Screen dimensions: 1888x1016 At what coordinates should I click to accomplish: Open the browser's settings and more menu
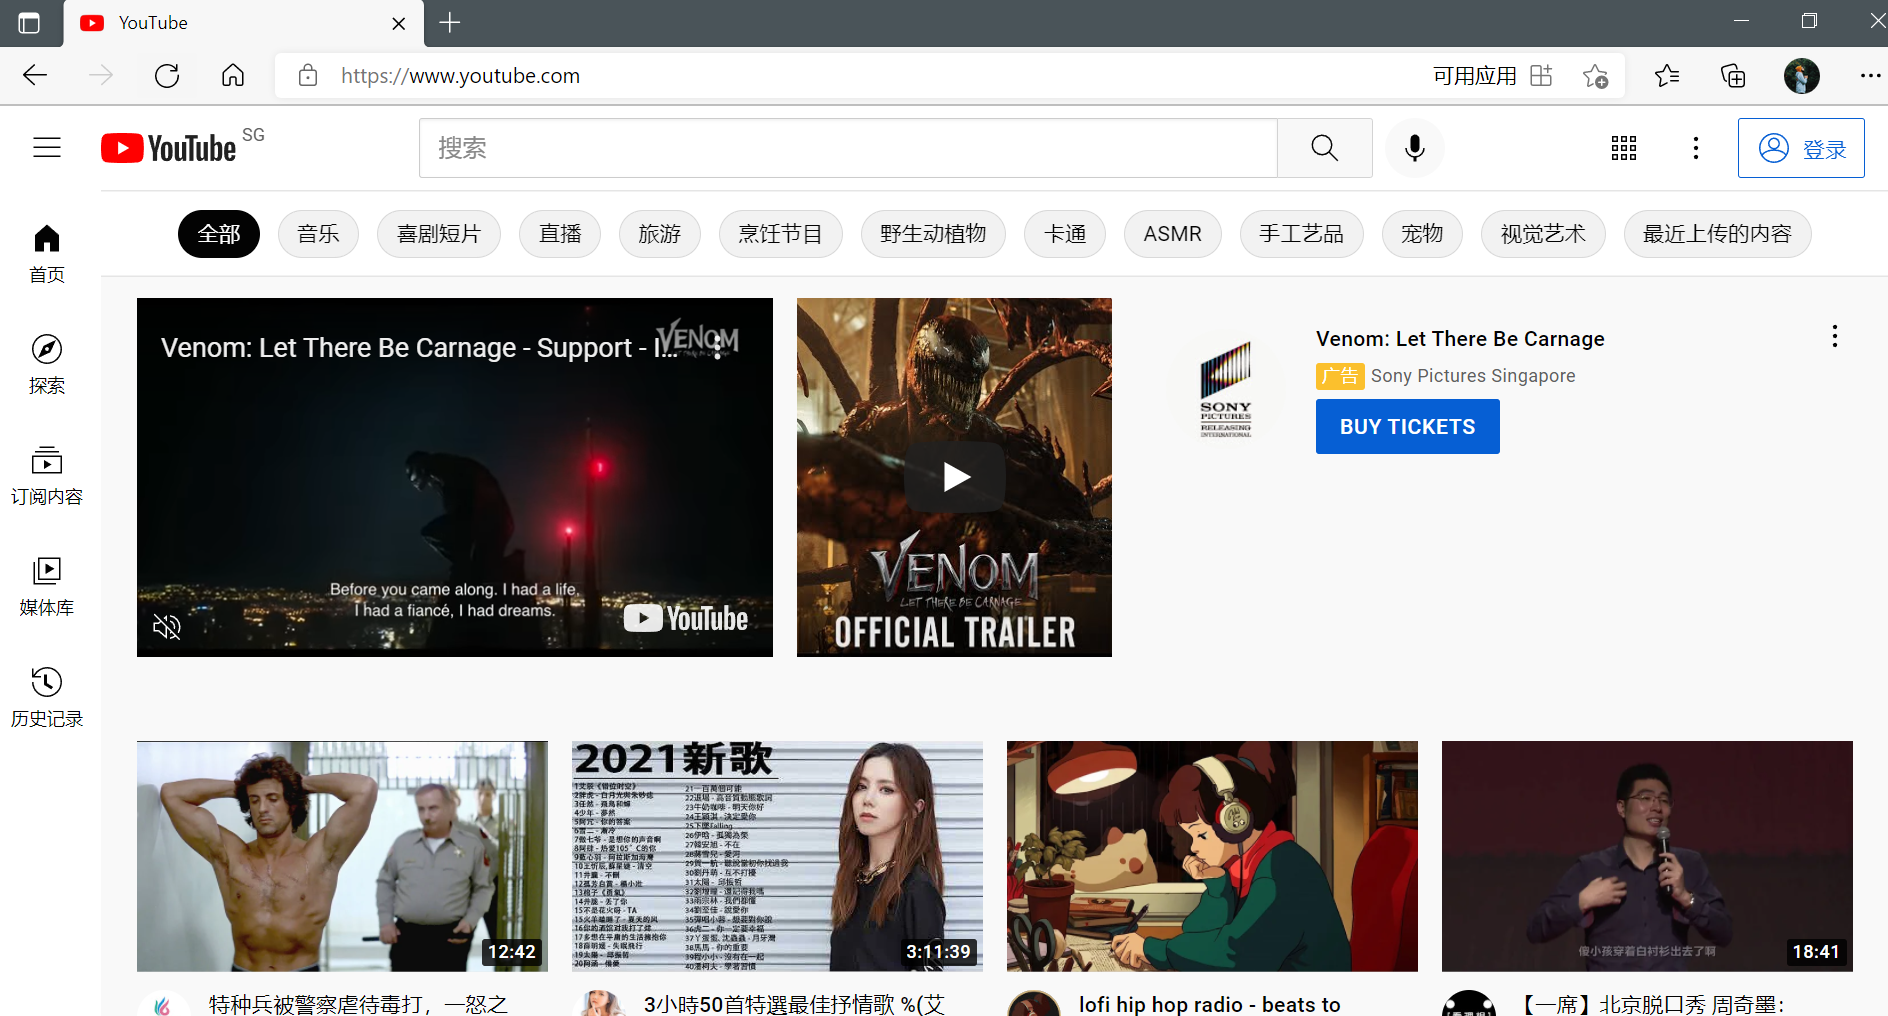click(x=1869, y=76)
